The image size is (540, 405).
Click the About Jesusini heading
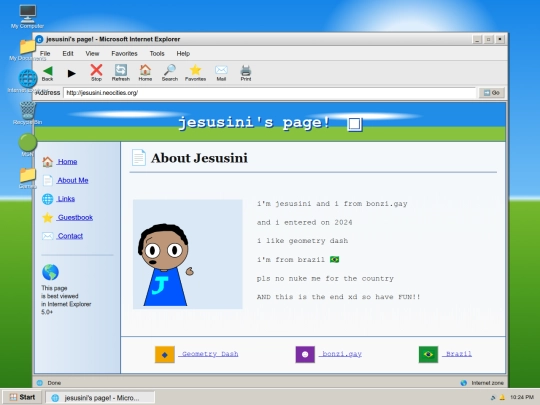(x=199, y=158)
